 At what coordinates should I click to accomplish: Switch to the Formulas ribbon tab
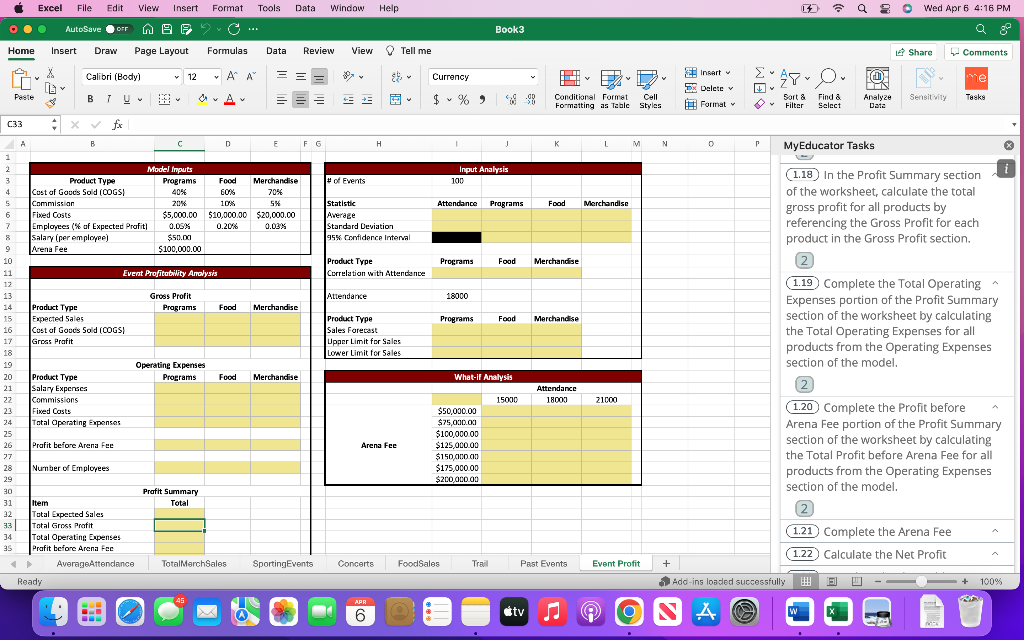227,51
